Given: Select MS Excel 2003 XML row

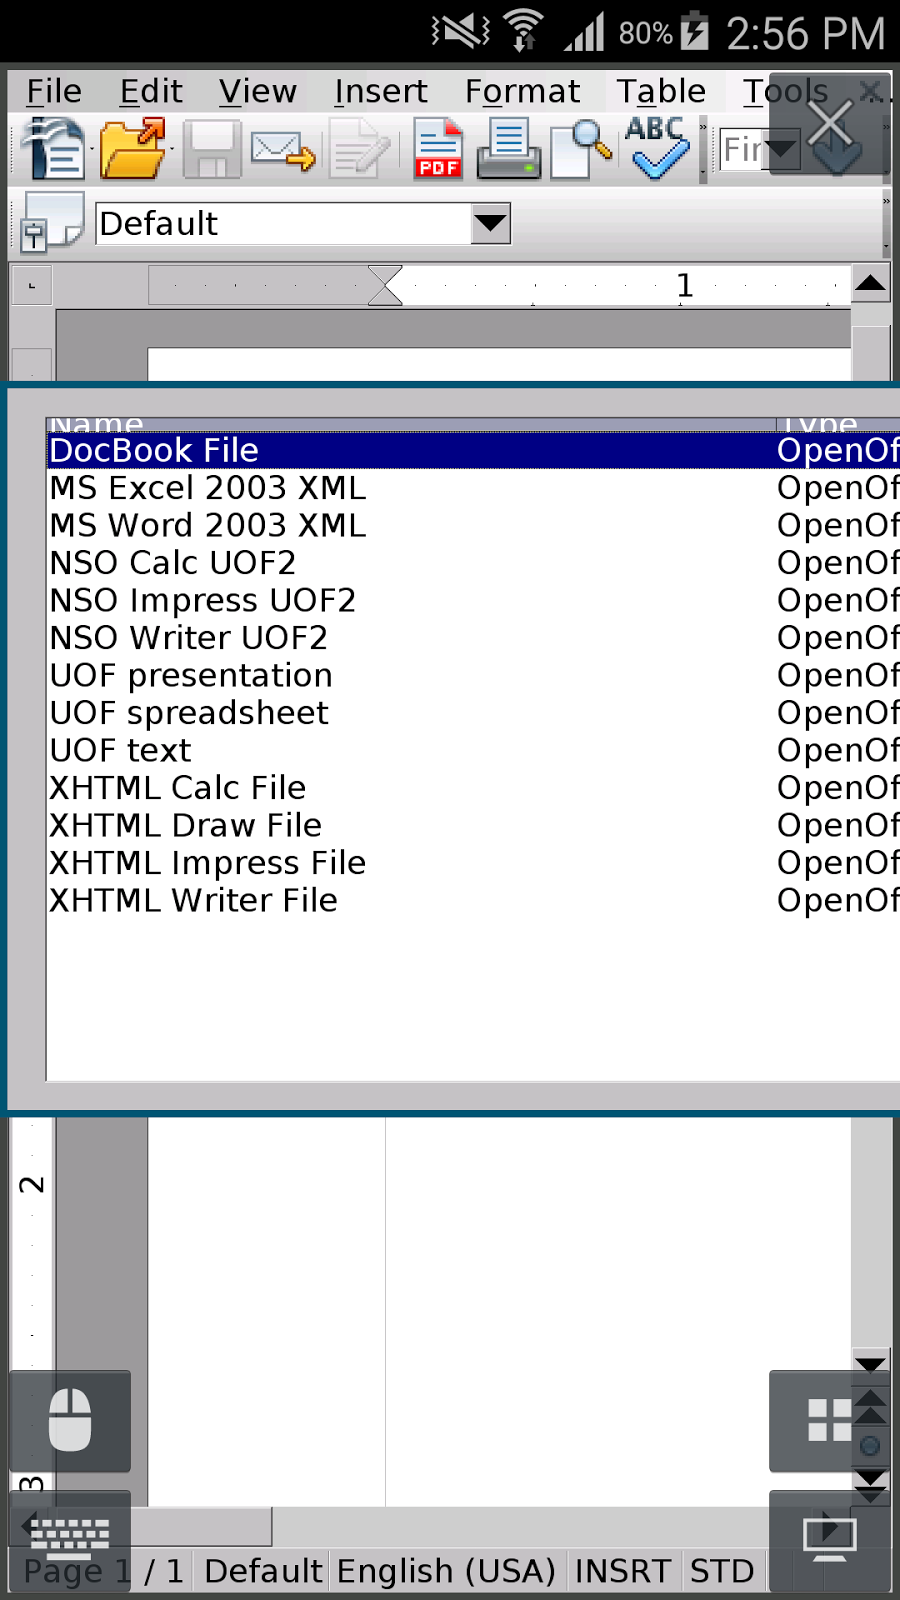Looking at the screenshot, I should tap(473, 488).
